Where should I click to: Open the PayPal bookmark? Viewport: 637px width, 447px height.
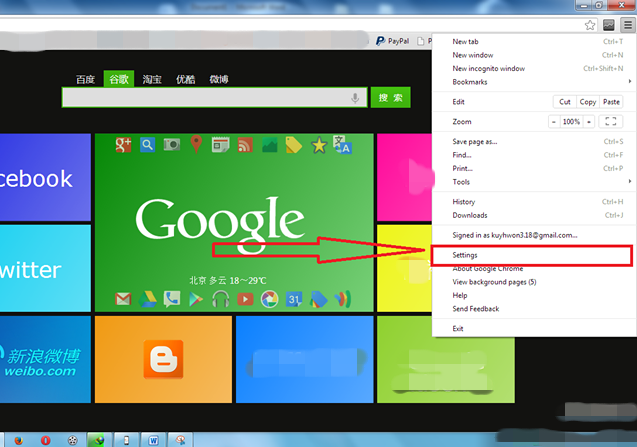pyautogui.click(x=392, y=41)
